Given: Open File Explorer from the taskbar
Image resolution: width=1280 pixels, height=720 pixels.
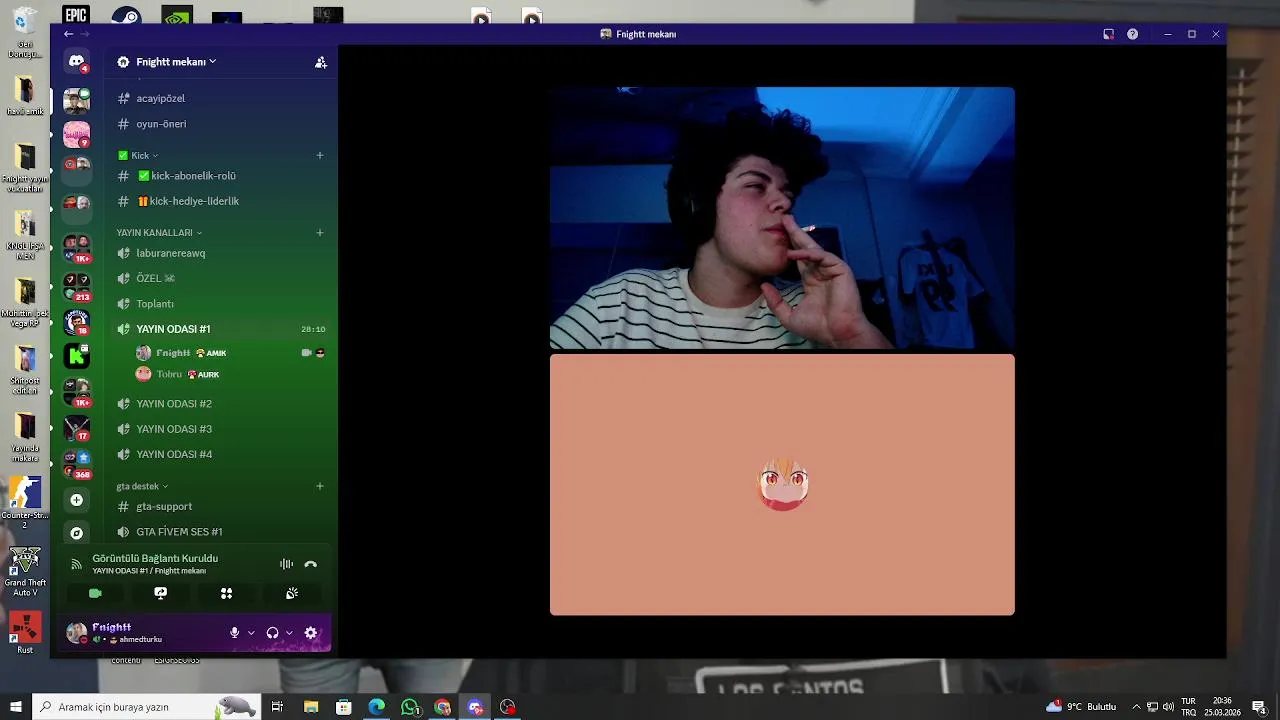Looking at the screenshot, I should click(311, 707).
